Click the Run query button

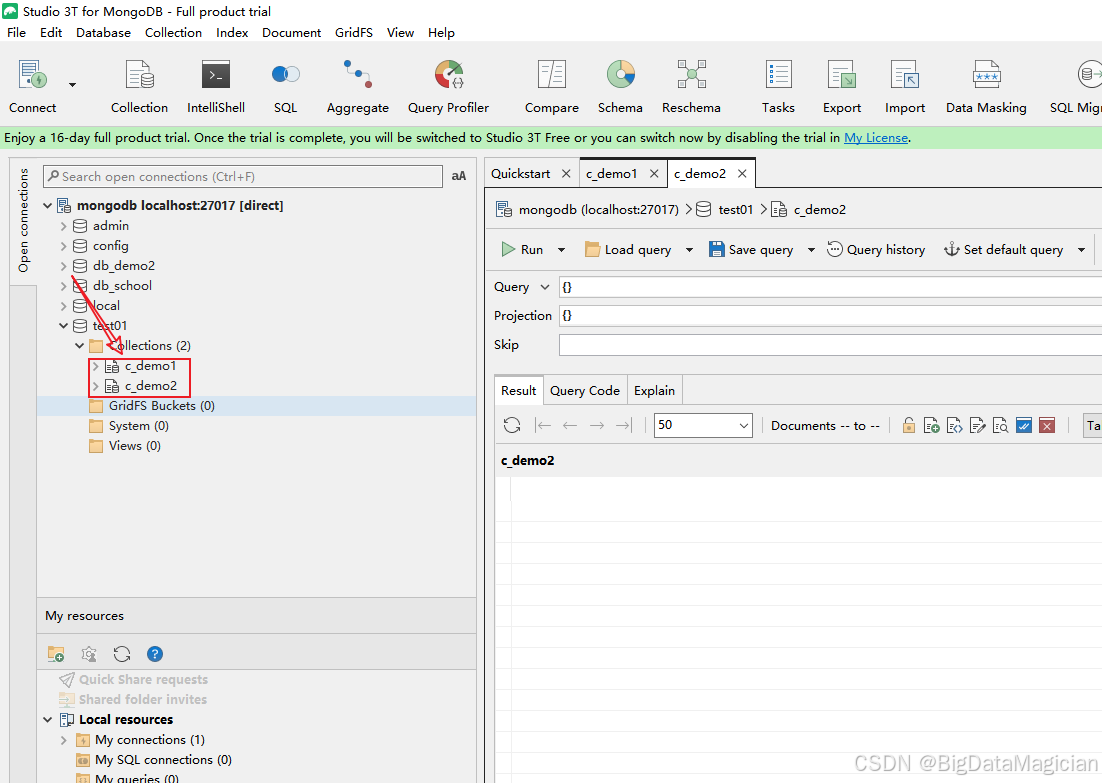pos(522,250)
